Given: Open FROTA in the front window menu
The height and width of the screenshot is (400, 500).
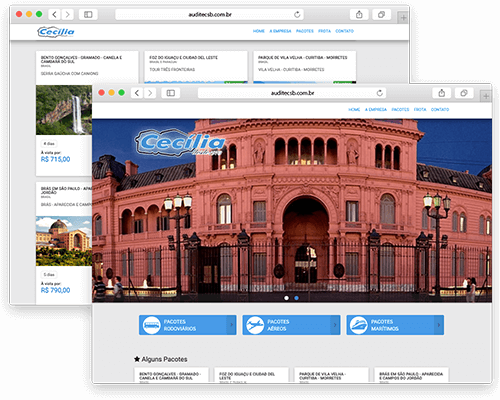Looking at the screenshot, I should click(420, 109).
